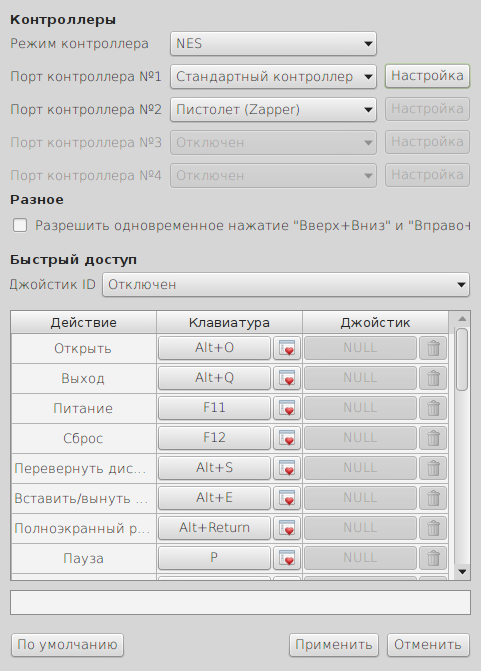Select the Выход action row label
481x671 pixels.
coord(83,379)
